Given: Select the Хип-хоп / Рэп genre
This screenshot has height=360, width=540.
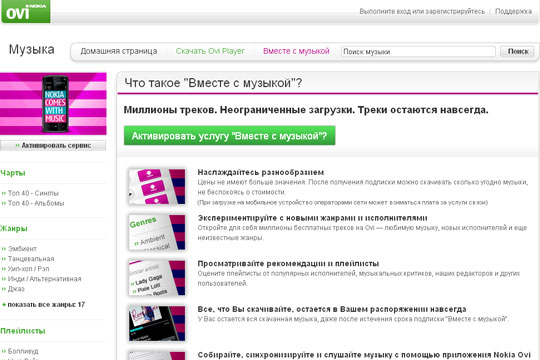Looking at the screenshot, I should click(x=28, y=269).
